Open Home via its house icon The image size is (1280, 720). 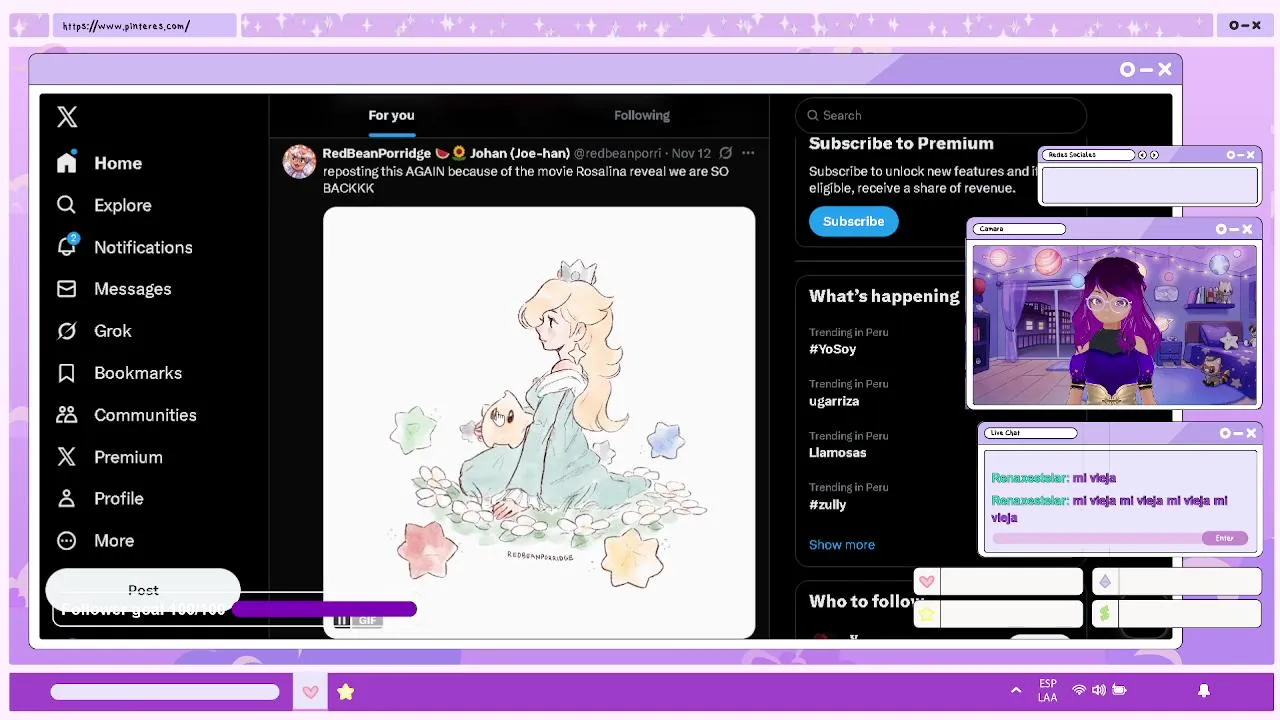pyautogui.click(x=67, y=163)
